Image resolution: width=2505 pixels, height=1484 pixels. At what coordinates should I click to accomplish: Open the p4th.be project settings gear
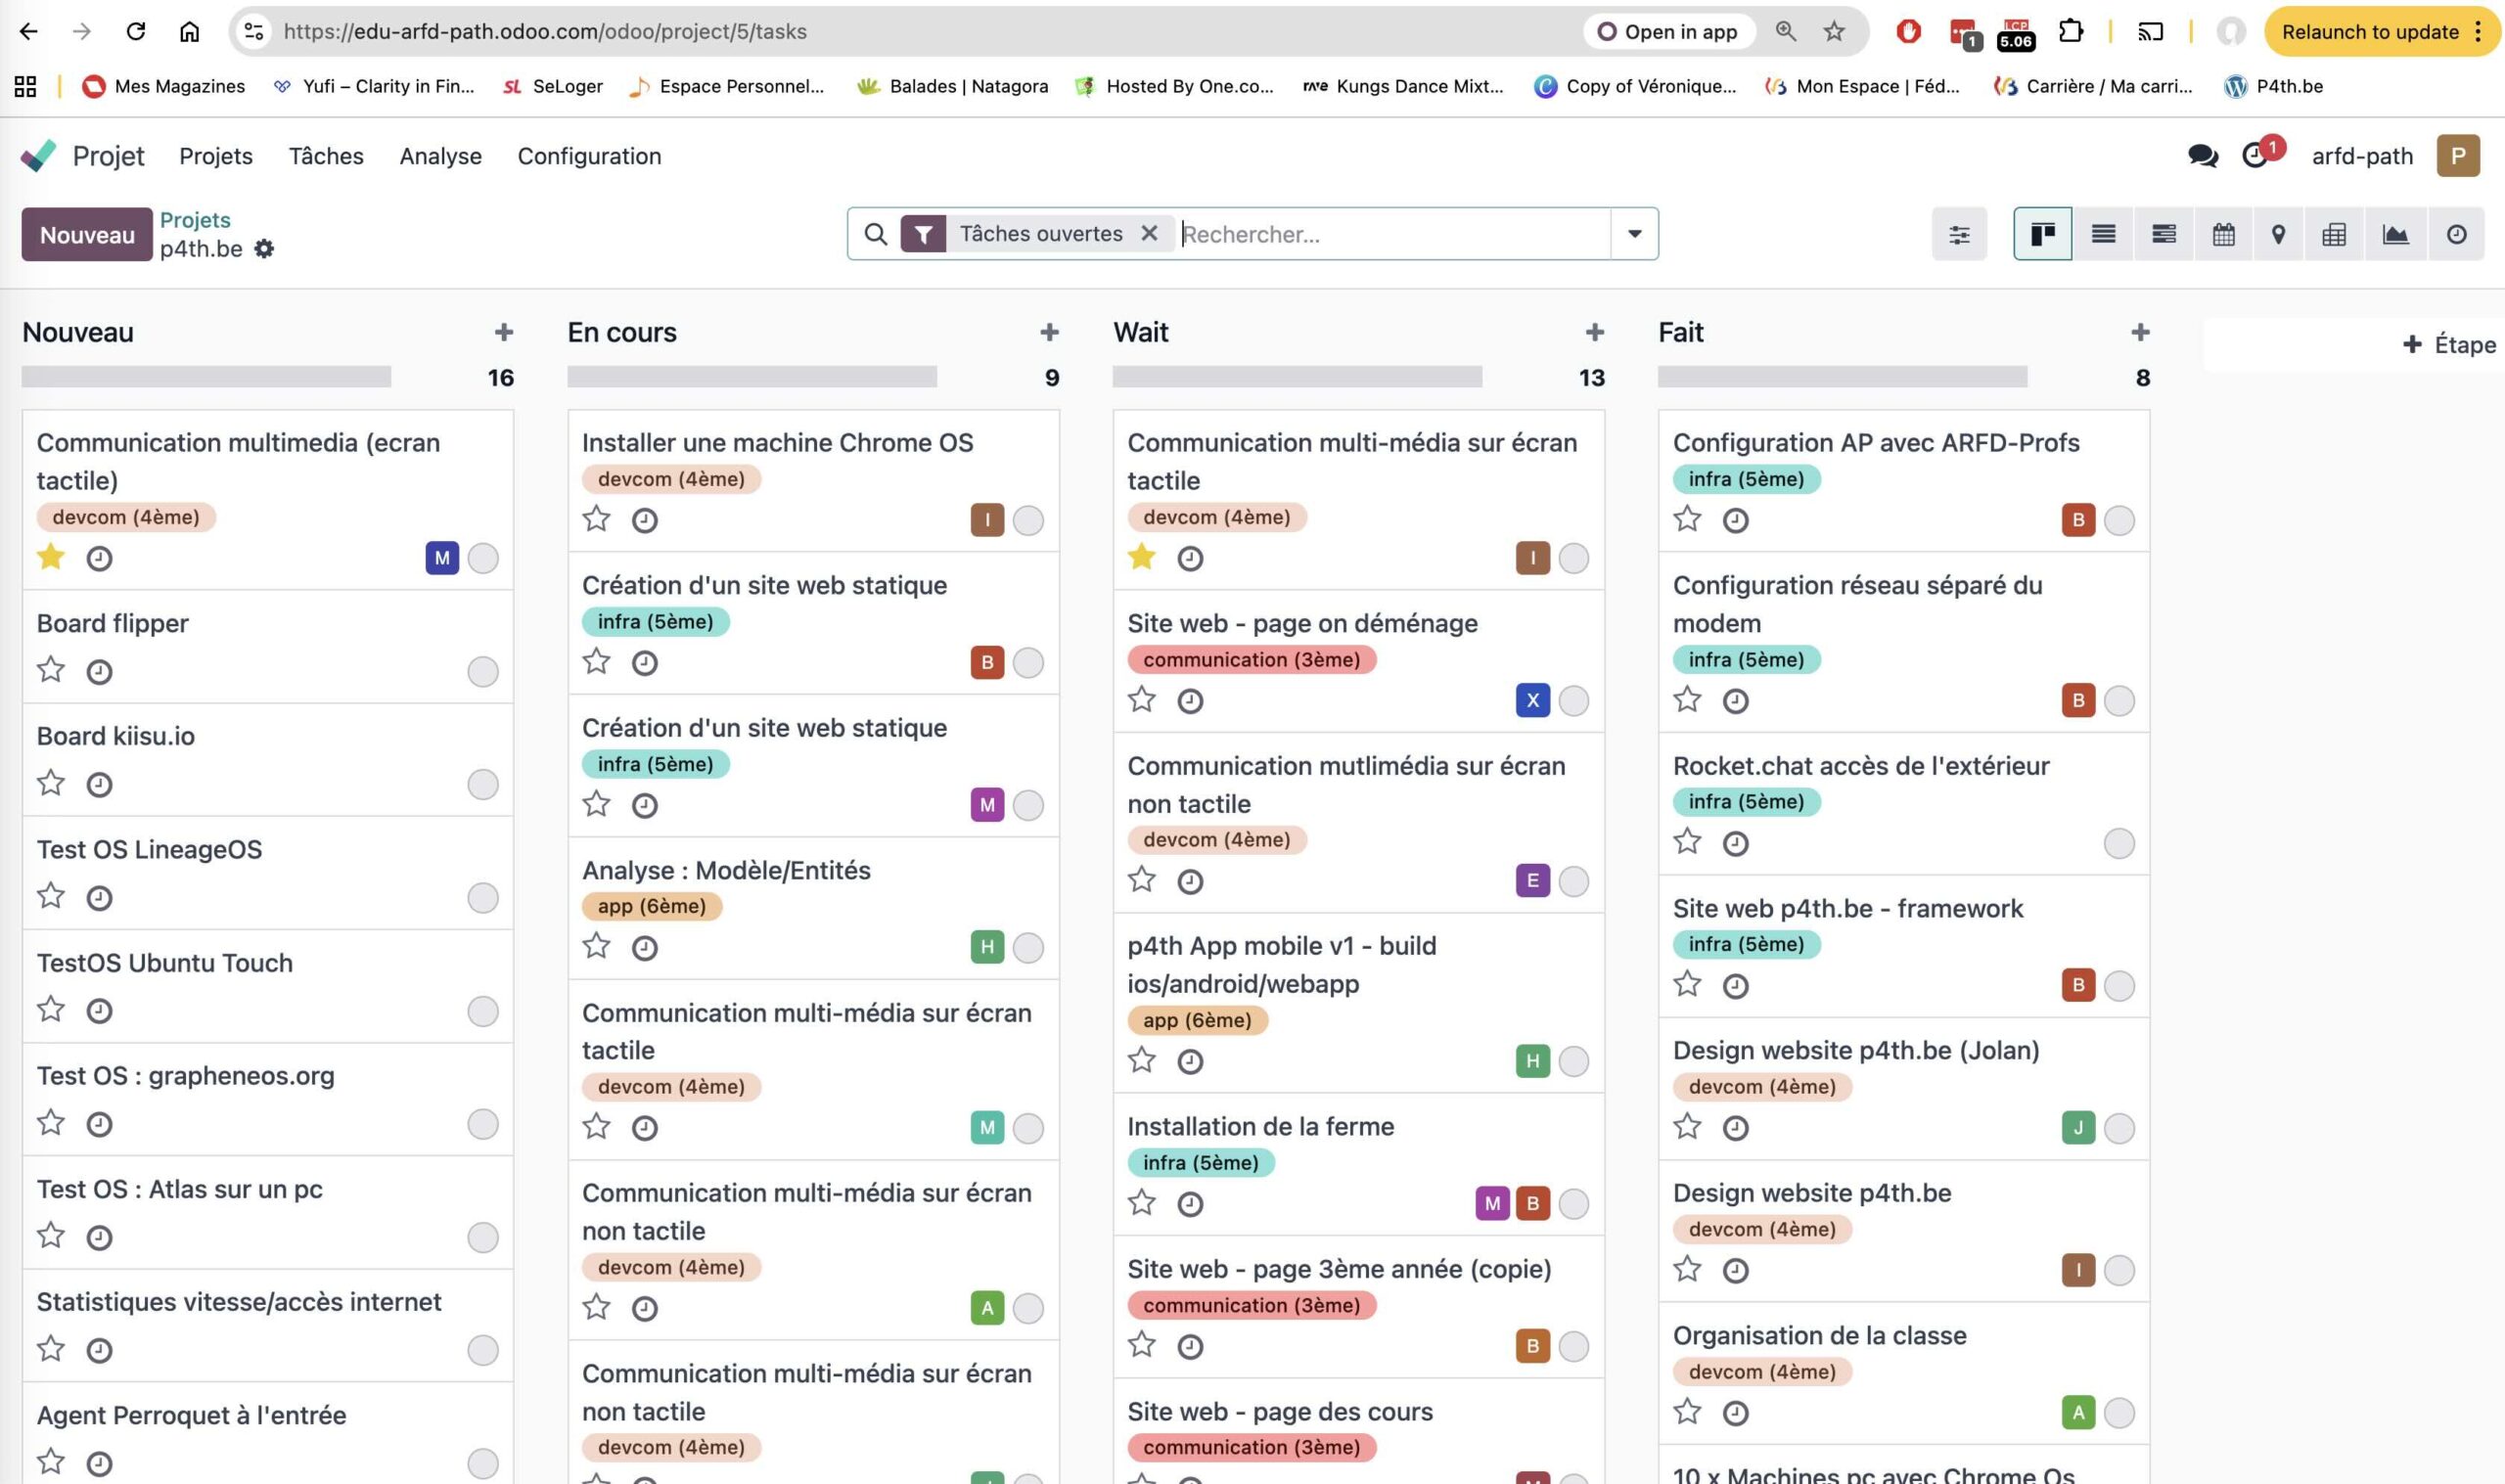264,249
